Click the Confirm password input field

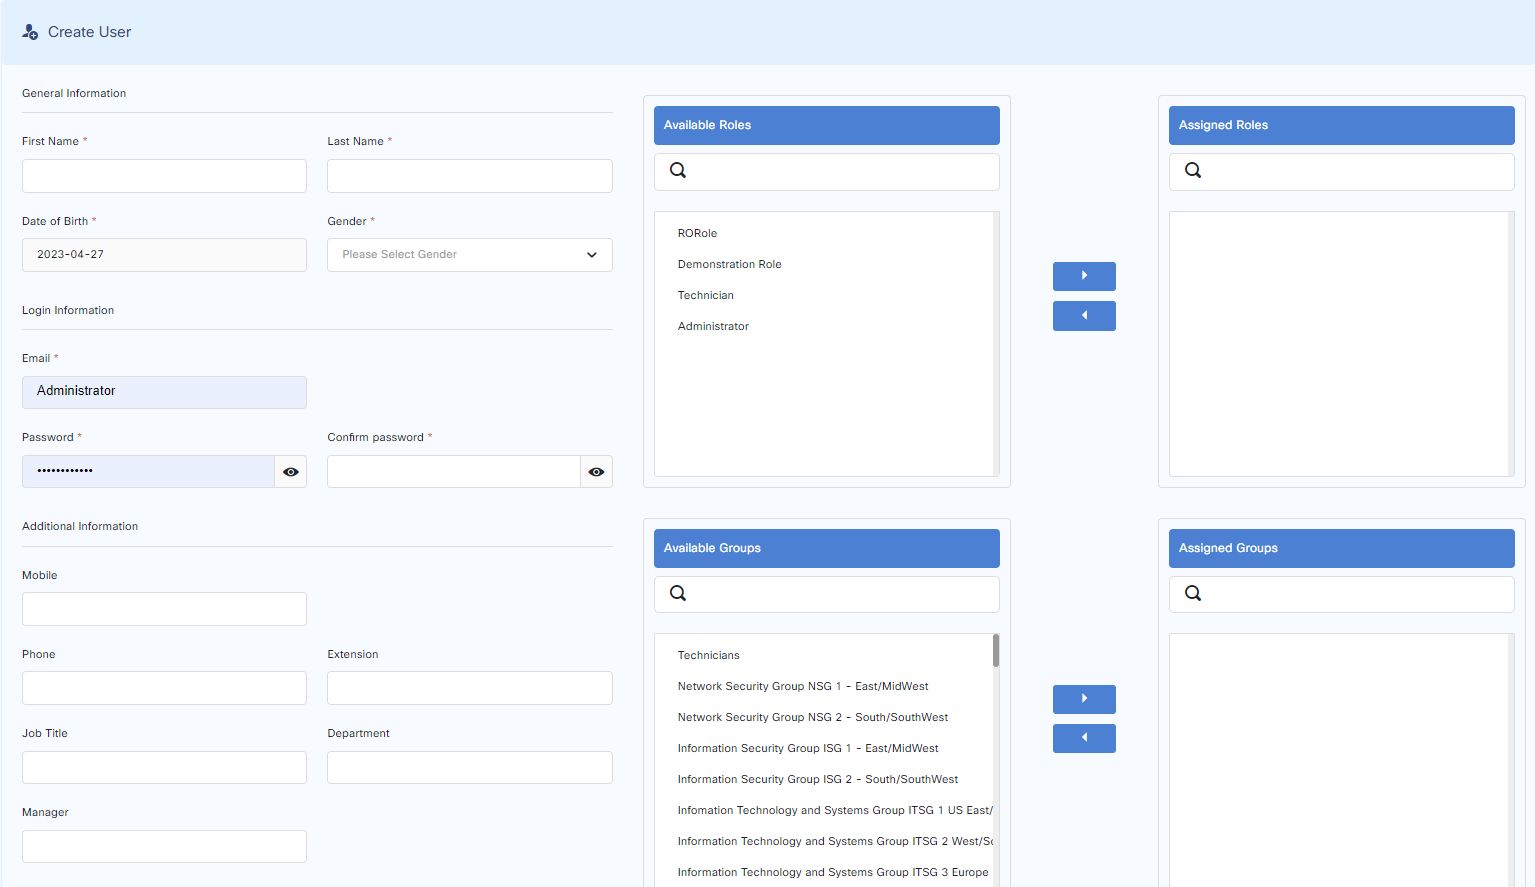click(x=454, y=472)
